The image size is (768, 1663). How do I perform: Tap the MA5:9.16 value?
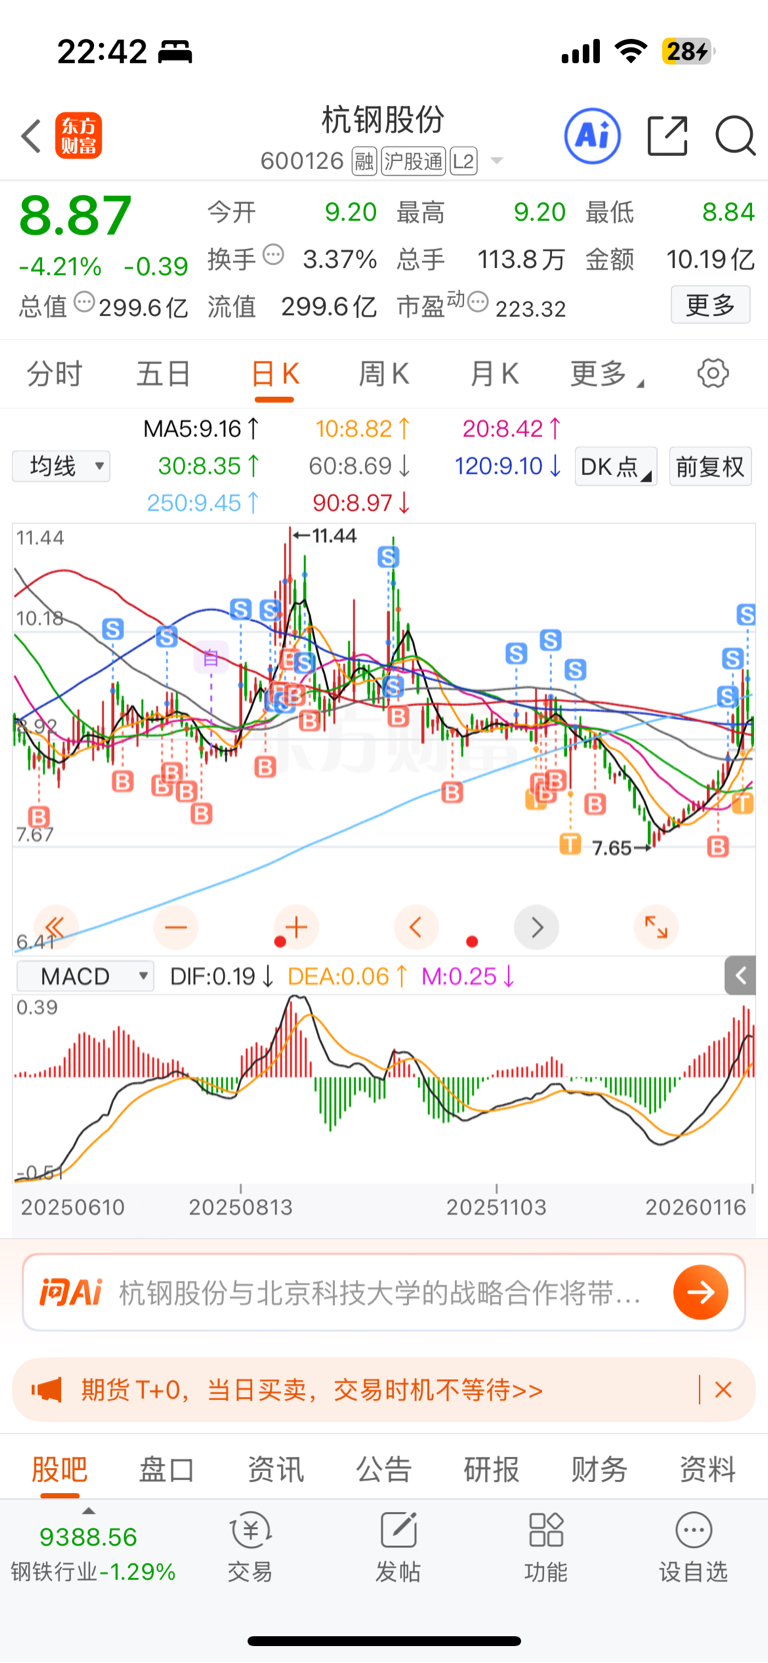click(x=201, y=429)
